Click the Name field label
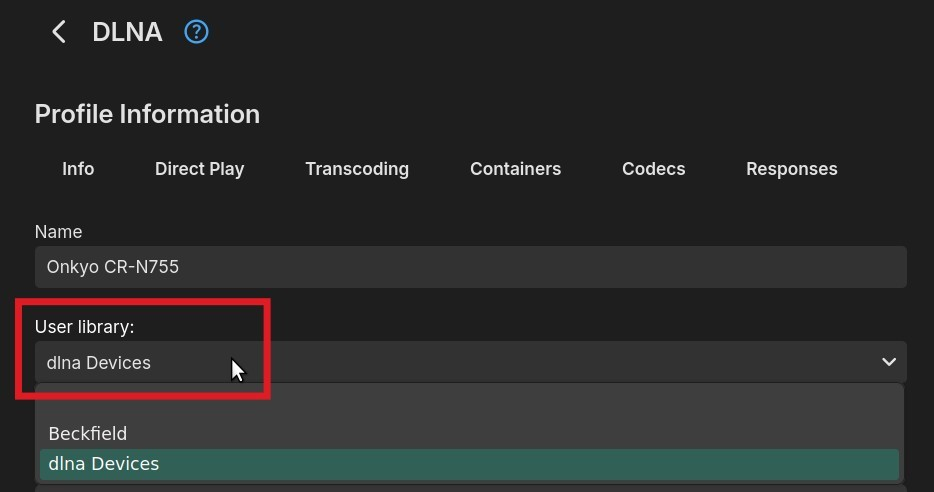The image size is (934, 492). pyautogui.click(x=58, y=232)
